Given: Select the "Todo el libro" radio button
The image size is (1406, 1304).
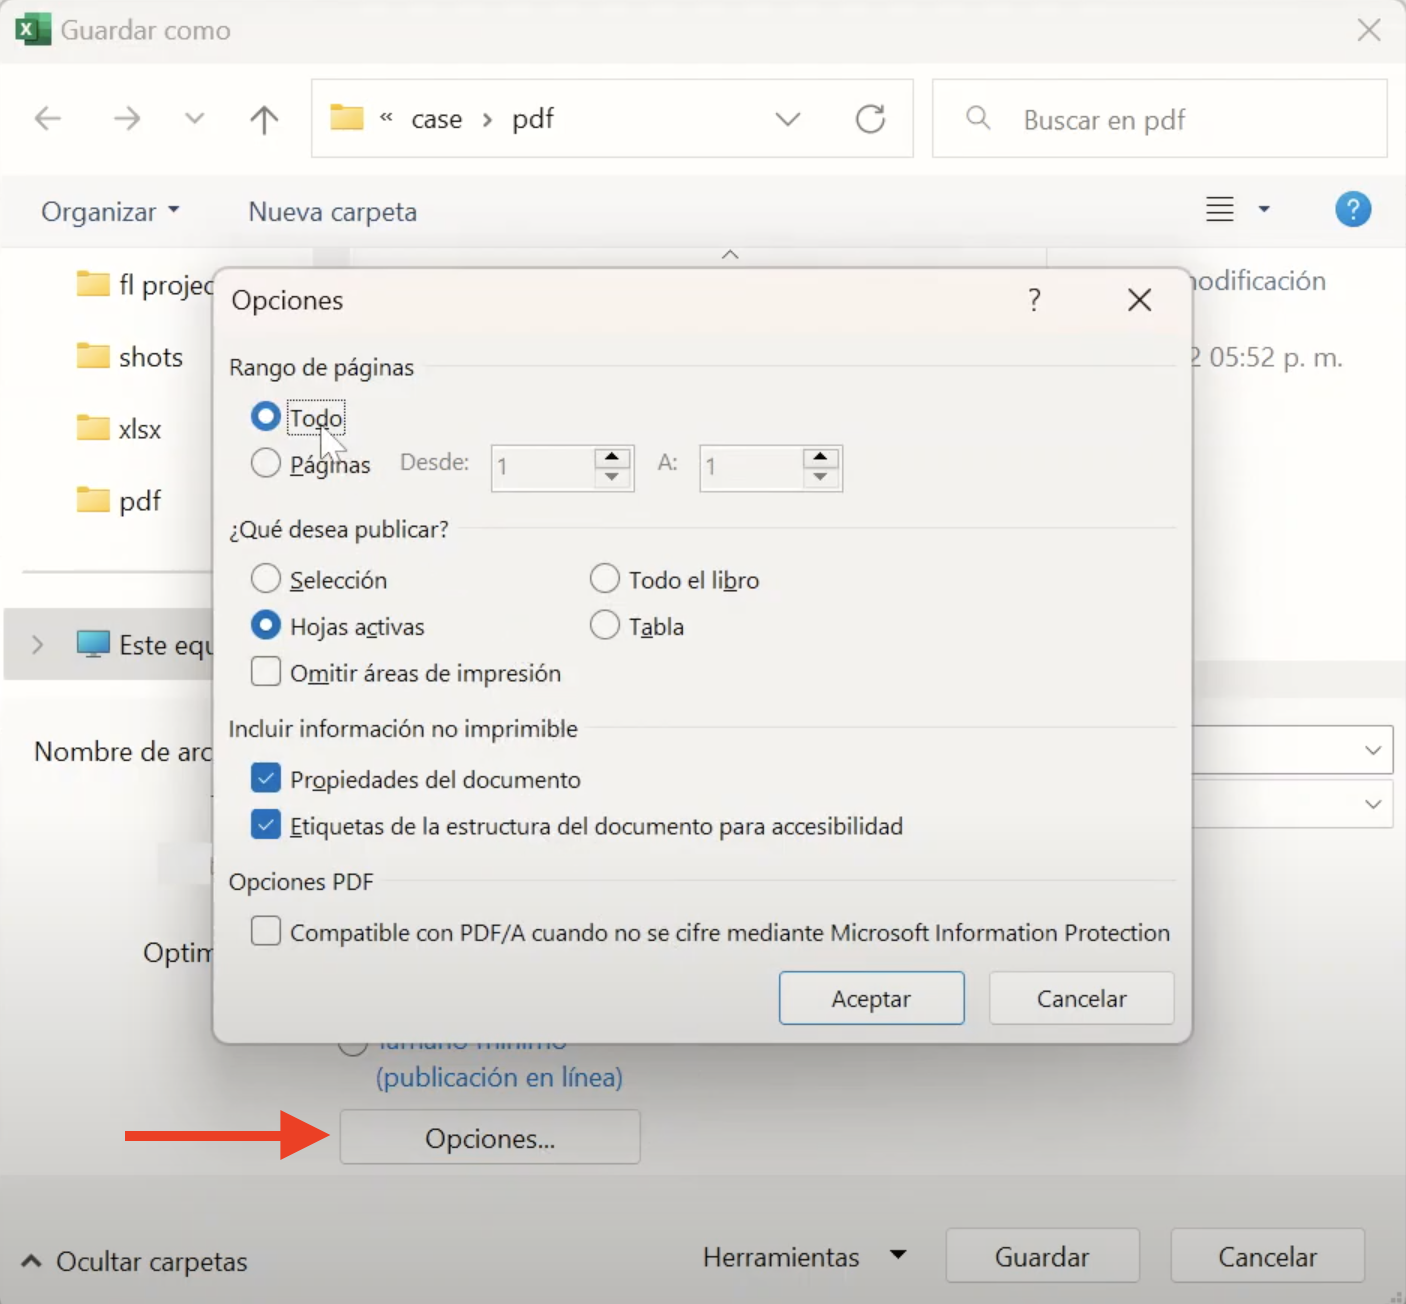Looking at the screenshot, I should coord(605,578).
